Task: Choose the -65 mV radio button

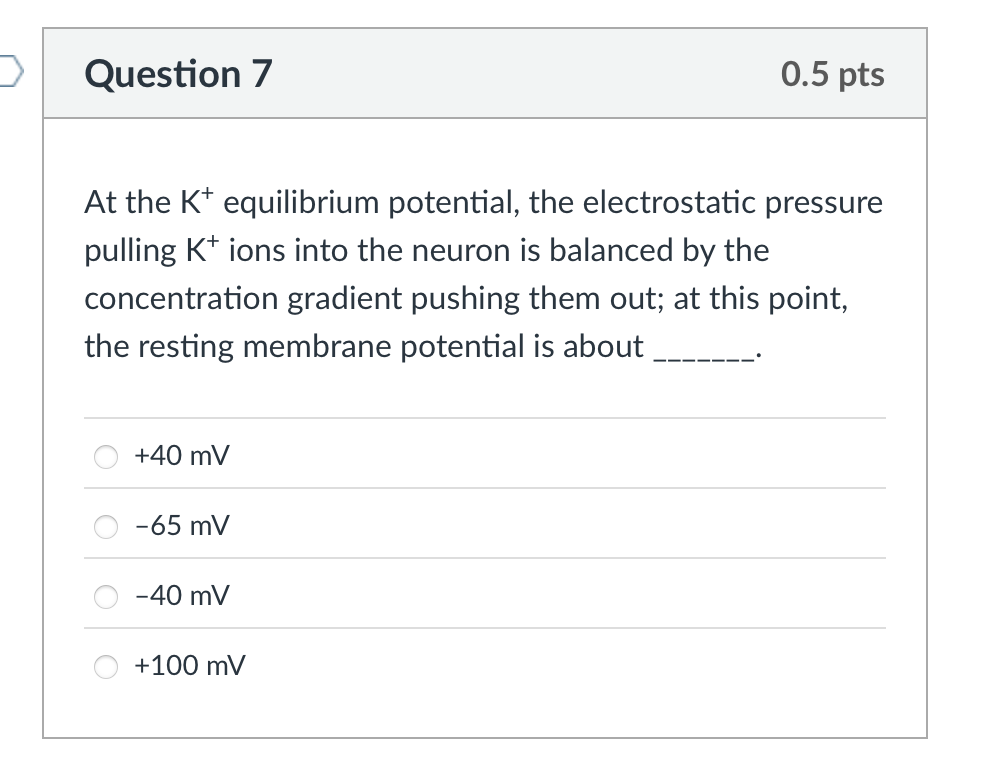Action: pos(106,526)
